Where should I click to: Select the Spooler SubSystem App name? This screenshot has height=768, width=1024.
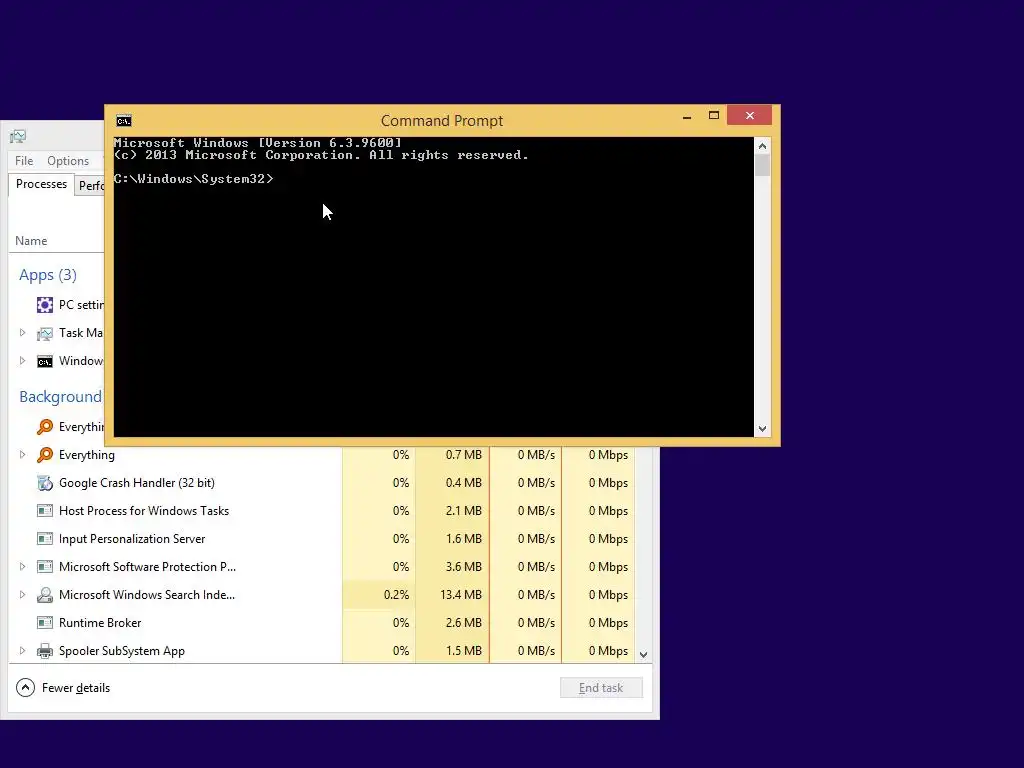pos(121,651)
